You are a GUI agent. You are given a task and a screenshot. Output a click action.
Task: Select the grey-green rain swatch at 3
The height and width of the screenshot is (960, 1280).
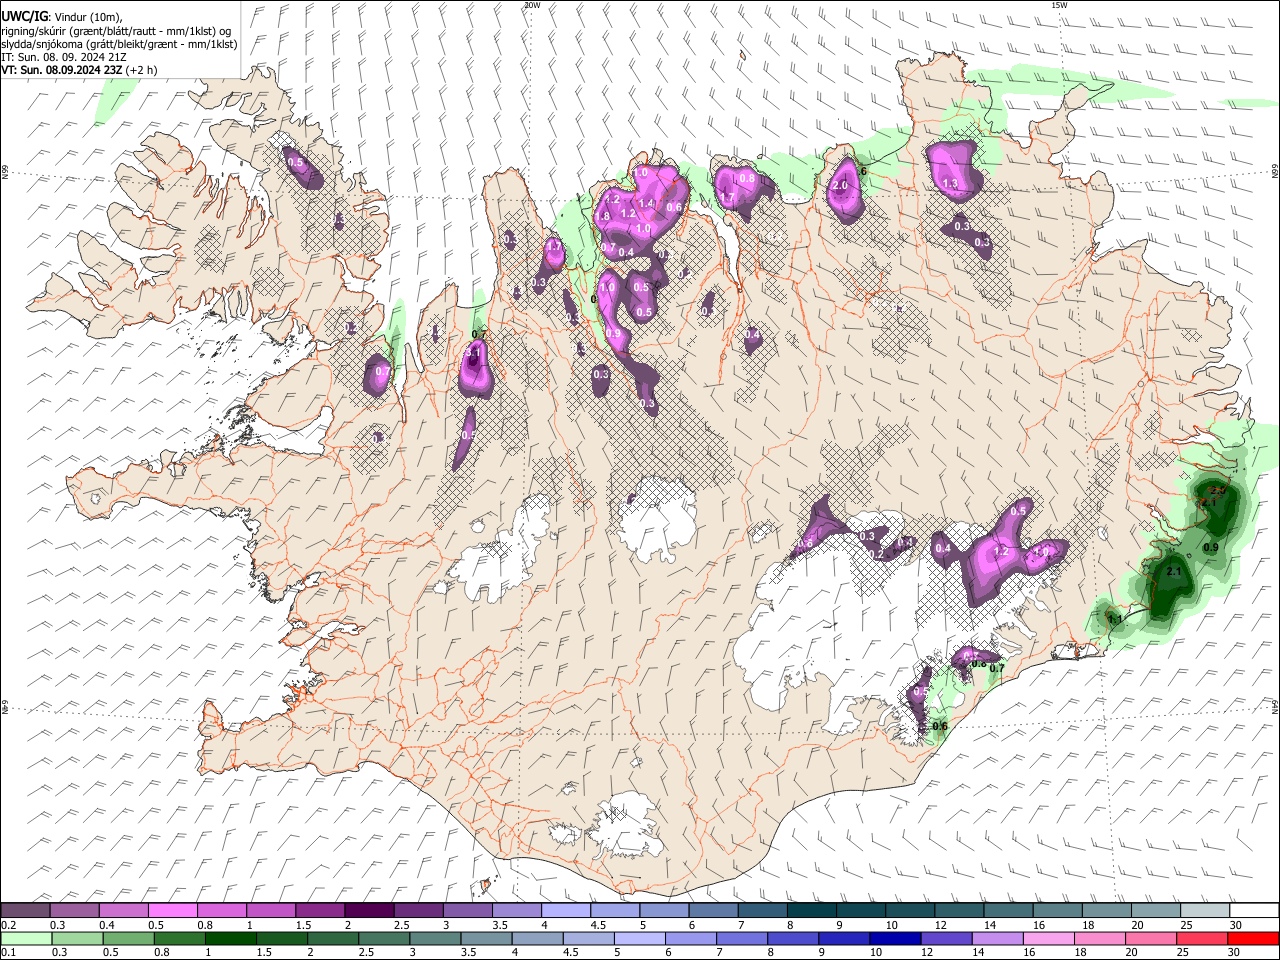coord(435,938)
